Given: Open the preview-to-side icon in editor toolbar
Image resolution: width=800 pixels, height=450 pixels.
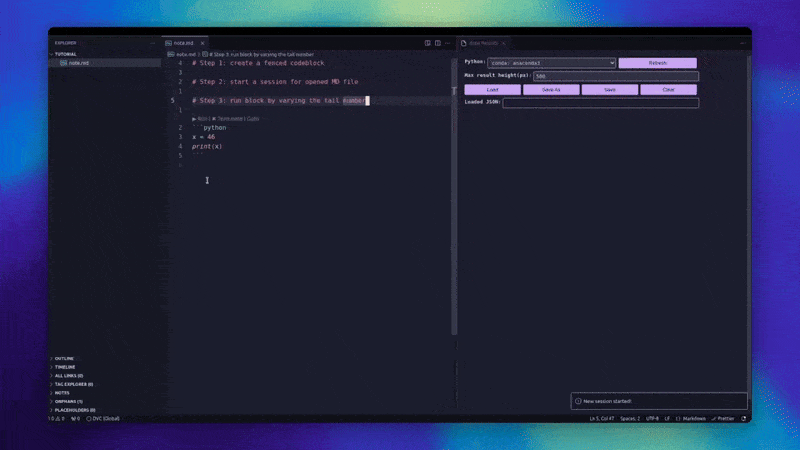Looking at the screenshot, I should click(428, 43).
